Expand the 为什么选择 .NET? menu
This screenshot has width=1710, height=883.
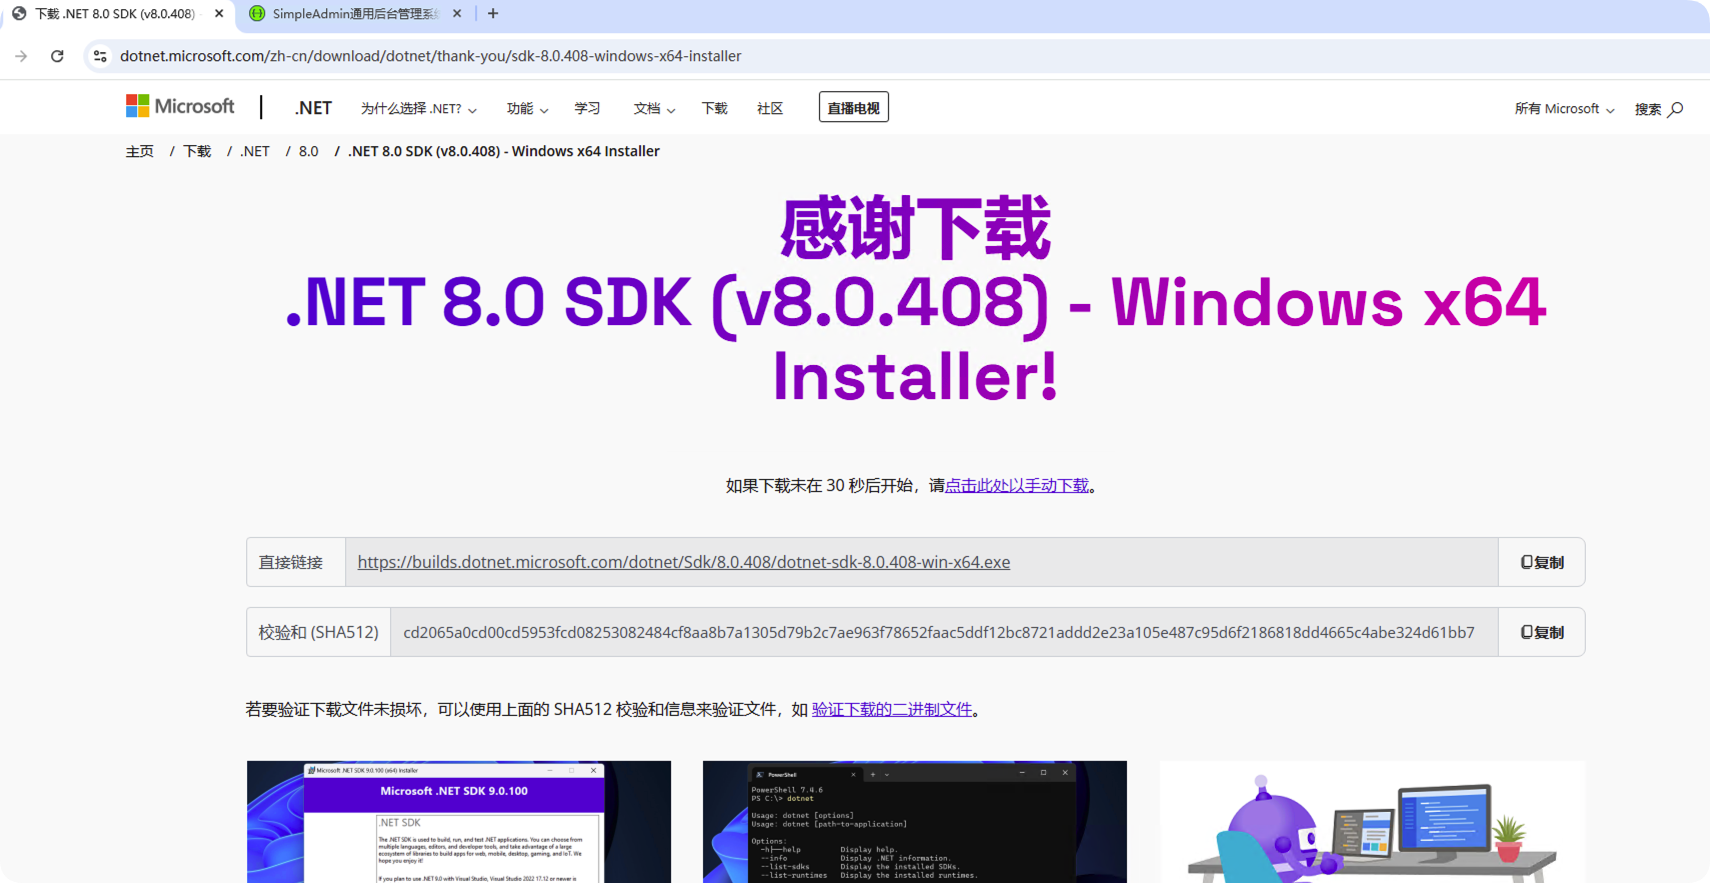[x=418, y=109]
